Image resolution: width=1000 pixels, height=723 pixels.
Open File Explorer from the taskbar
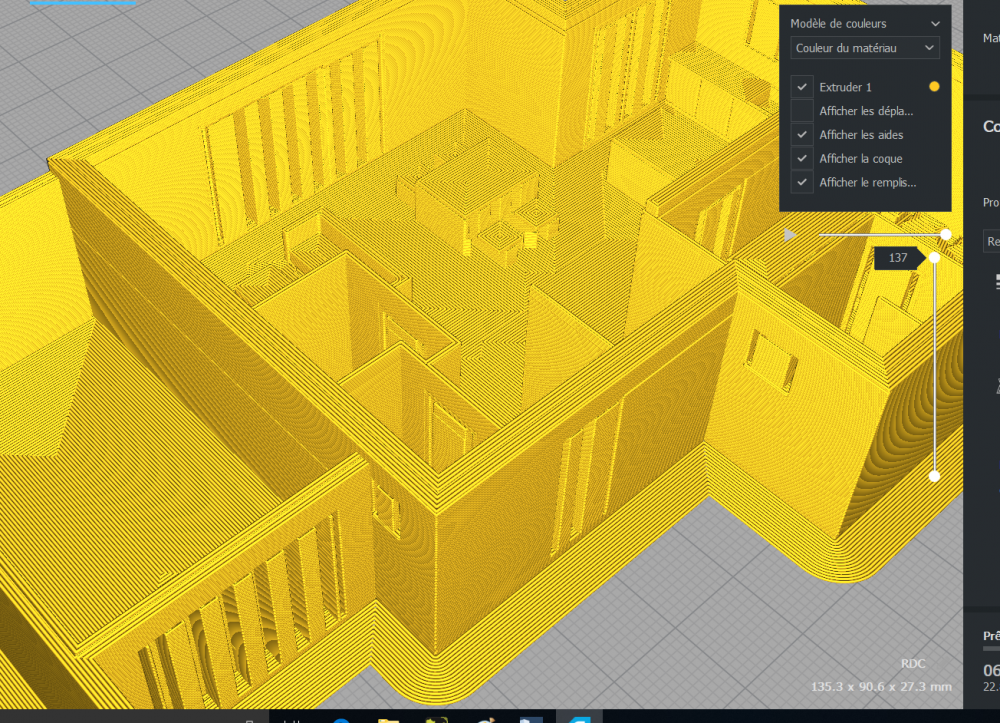click(388, 719)
